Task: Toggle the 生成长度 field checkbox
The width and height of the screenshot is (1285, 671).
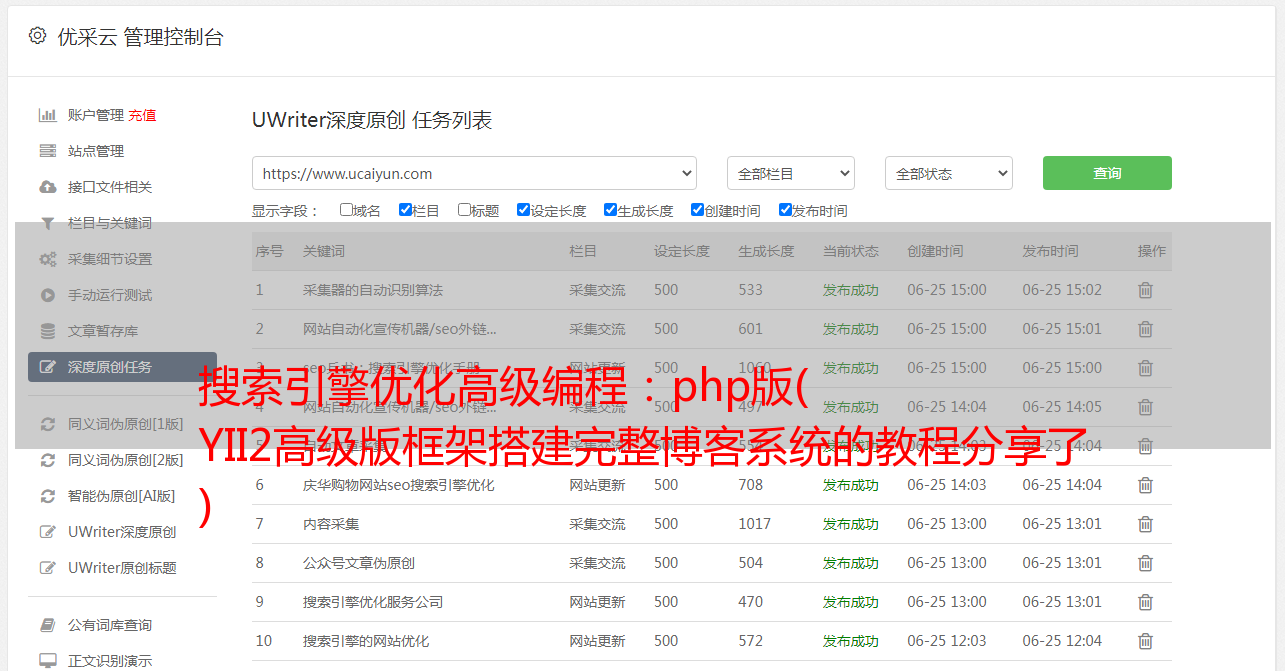Action: click(610, 210)
